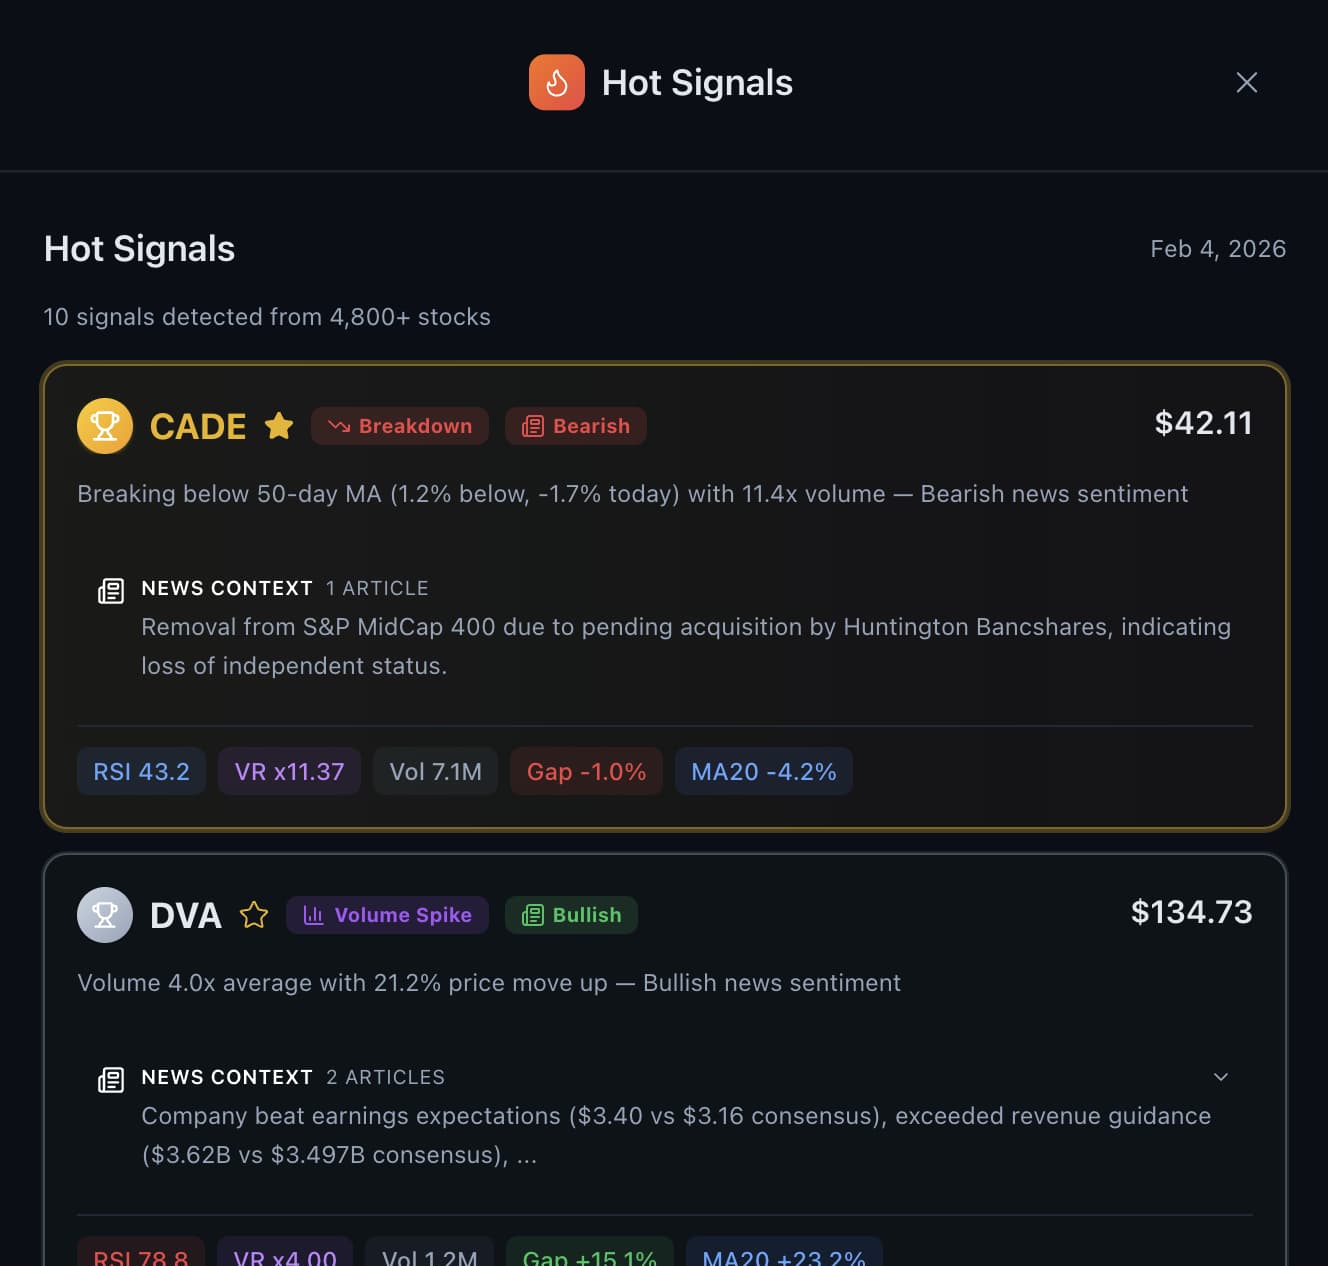Unfavorite CADE by clicking its filled star
The height and width of the screenshot is (1266, 1328).
tap(279, 425)
